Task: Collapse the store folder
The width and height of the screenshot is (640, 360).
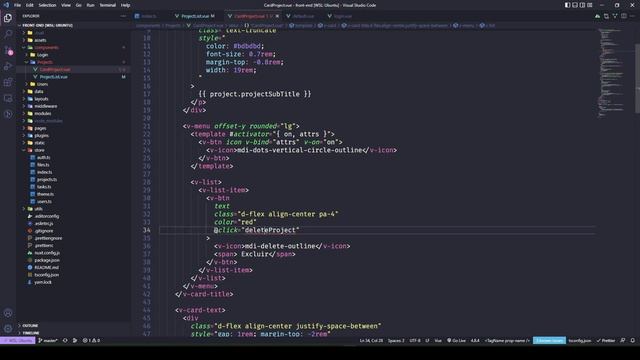Action: pos(39,150)
